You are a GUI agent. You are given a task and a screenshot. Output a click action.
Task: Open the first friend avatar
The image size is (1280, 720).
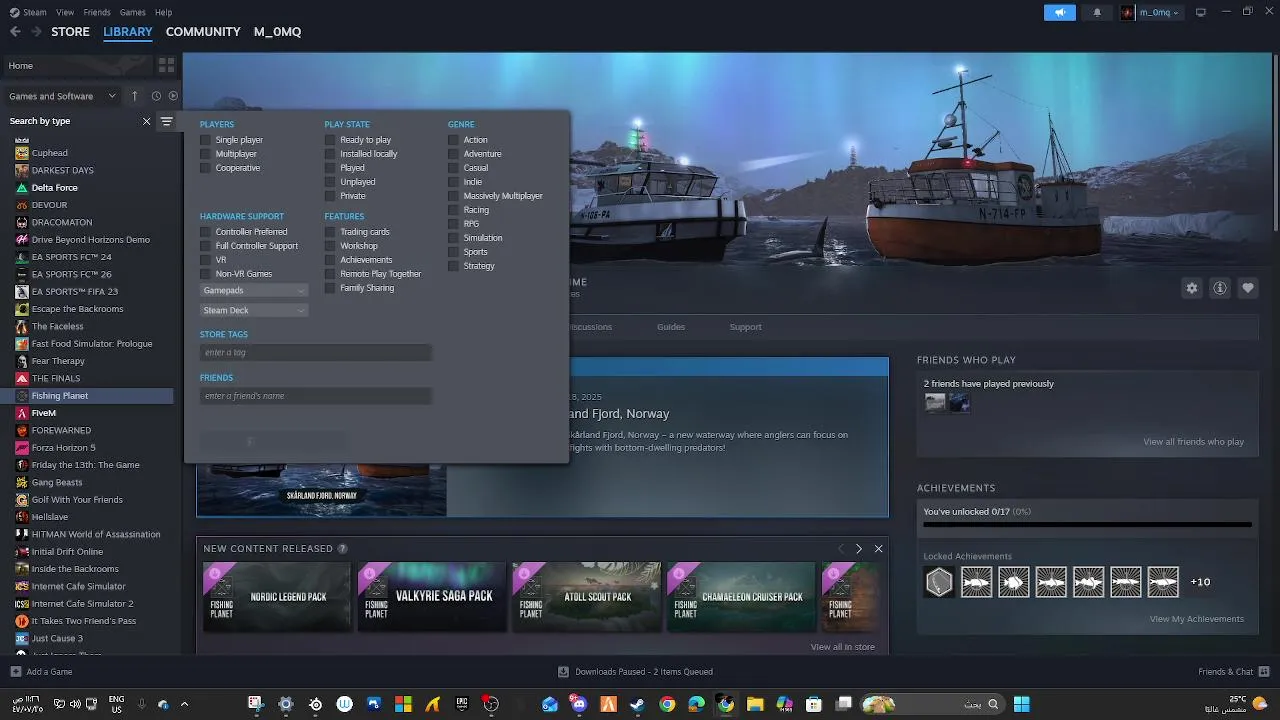935,402
